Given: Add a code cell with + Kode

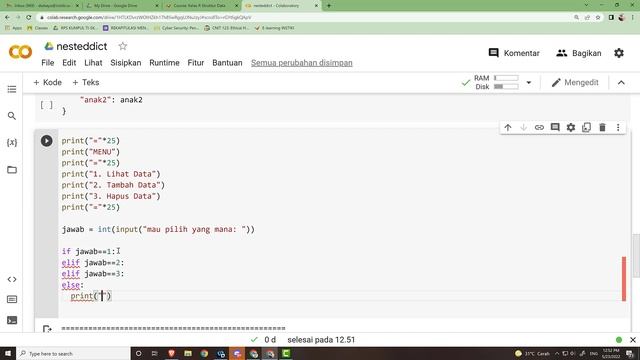Looking at the screenshot, I should [47, 82].
